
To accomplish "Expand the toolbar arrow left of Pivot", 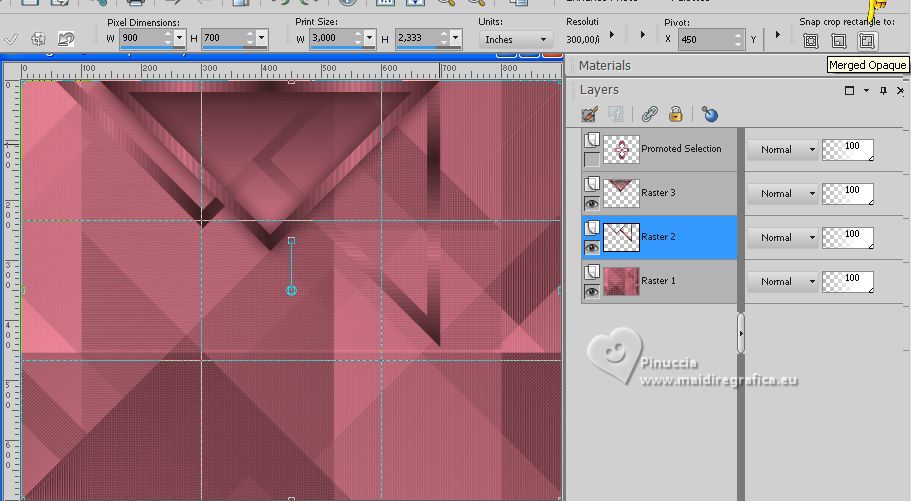I will point(643,35).
